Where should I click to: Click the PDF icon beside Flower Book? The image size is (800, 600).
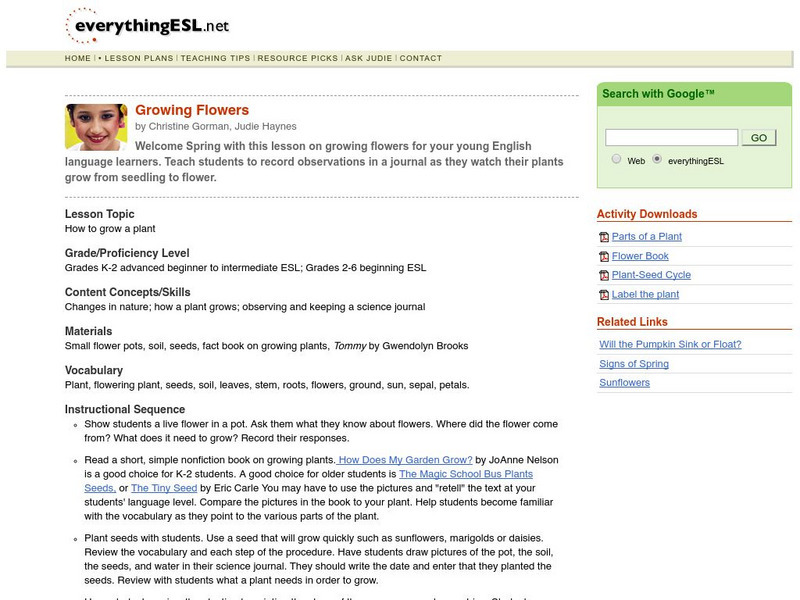coord(604,256)
